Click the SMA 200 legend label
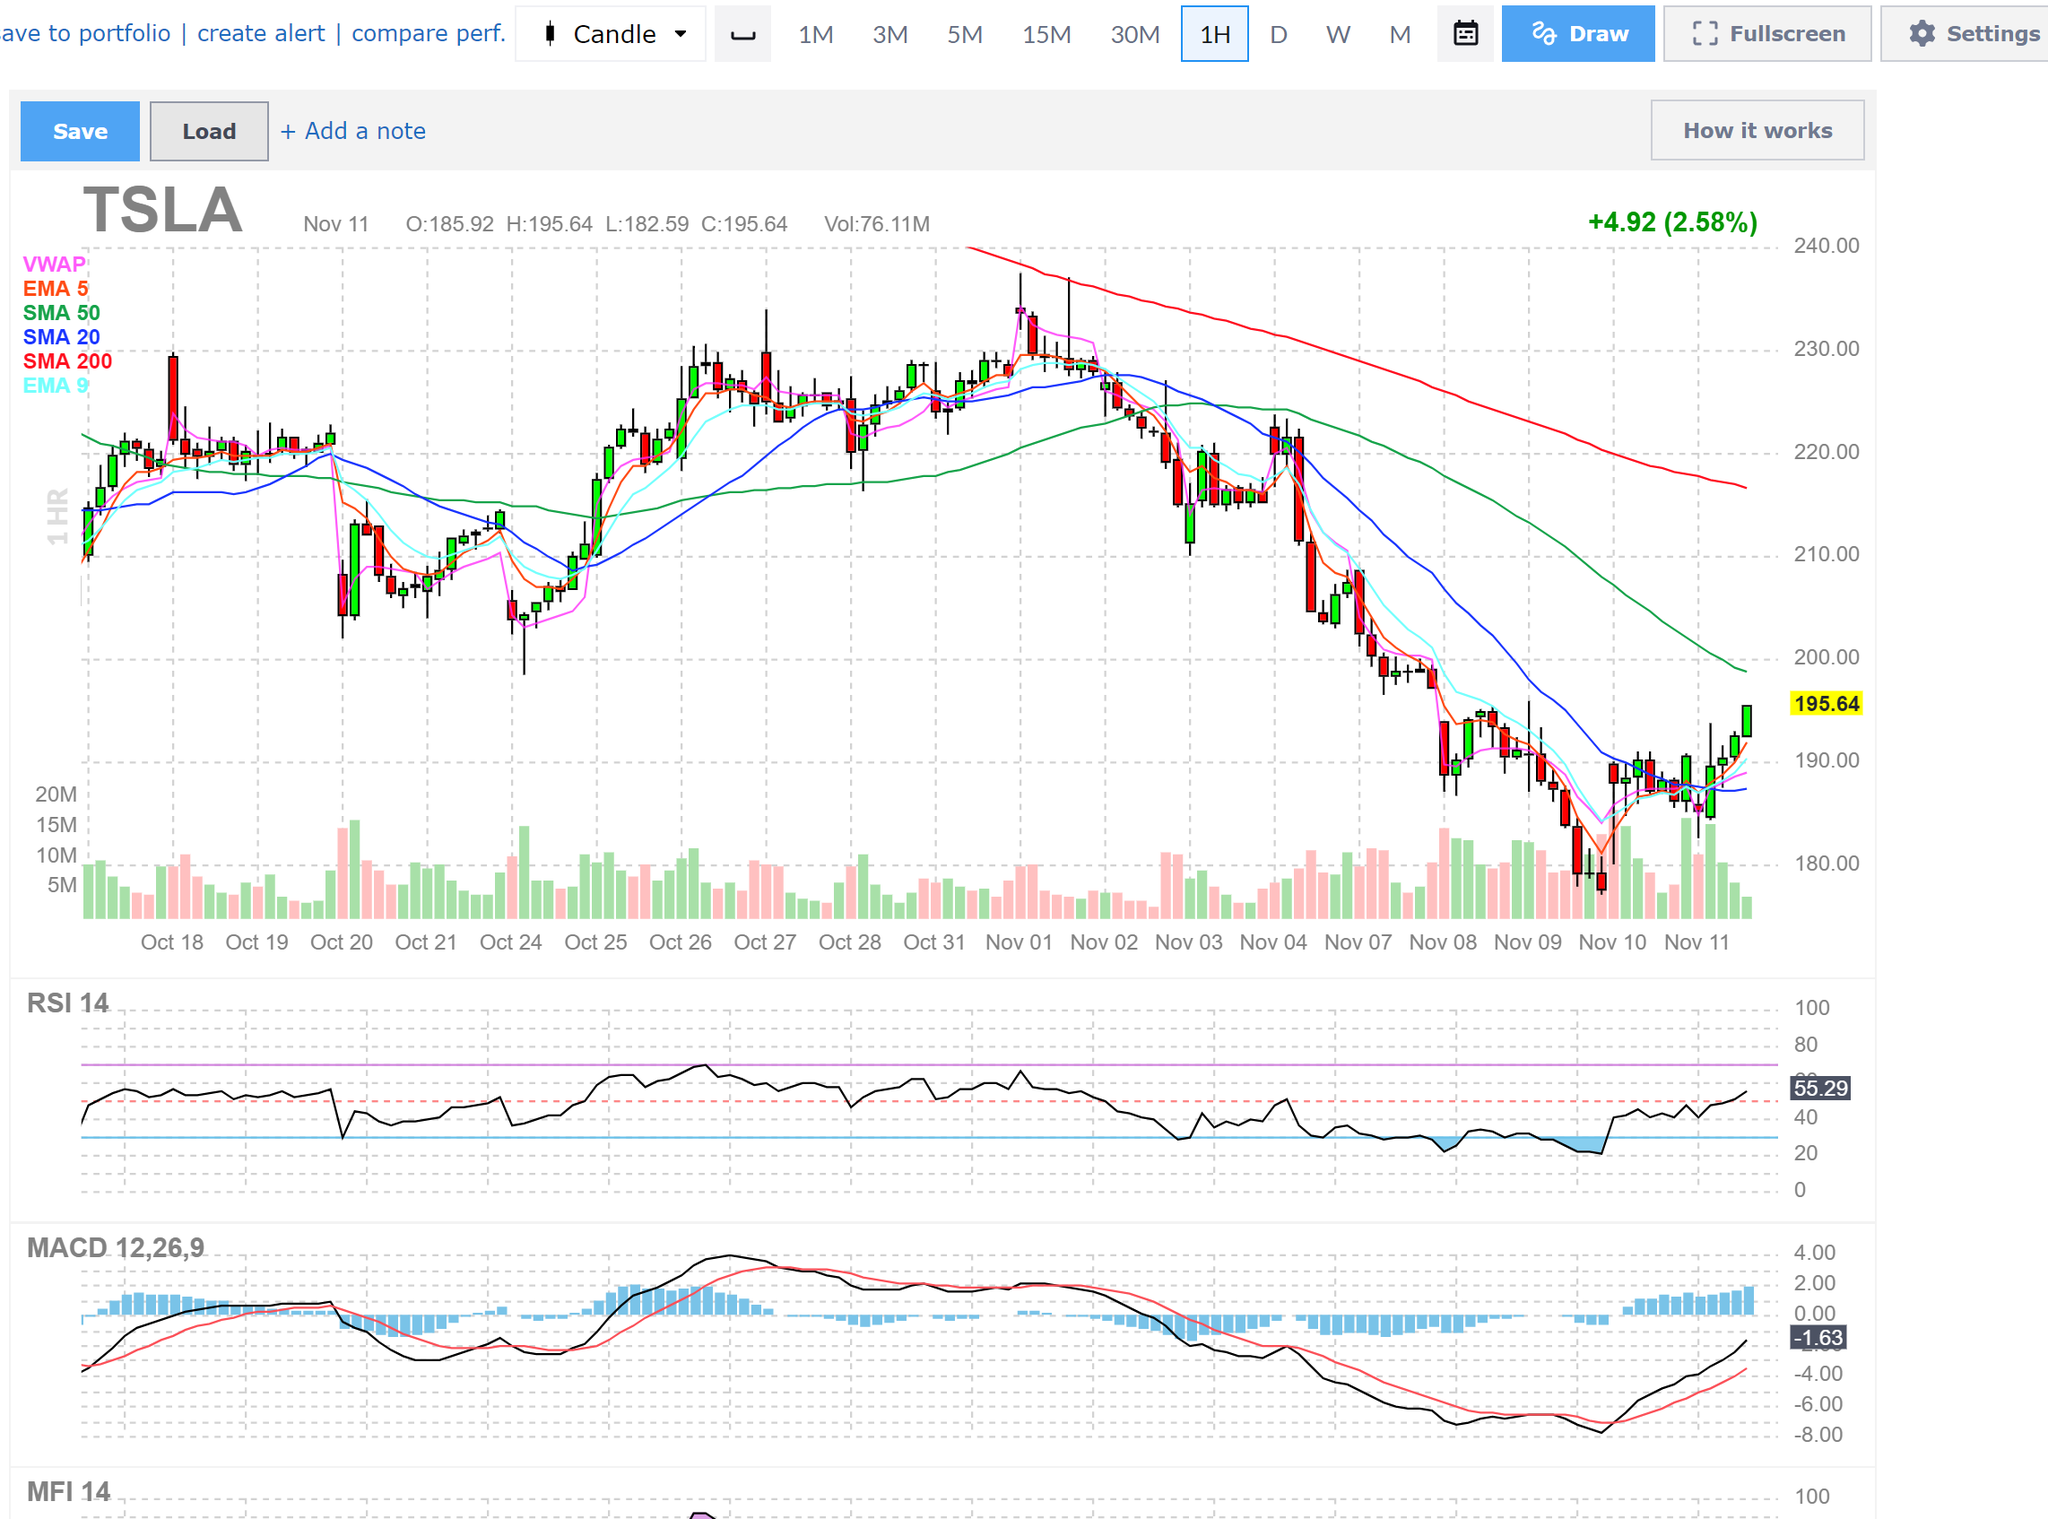Viewport: 2048px width, 1519px height. coord(67,361)
